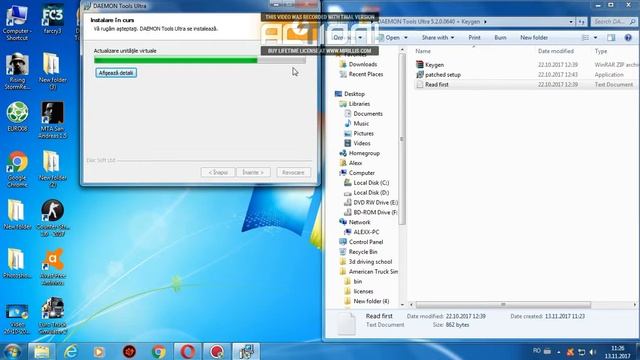This screenshot has height=360, width=640.
Task: Open the Change view options dropdown arrow
Action: point(596,38)
